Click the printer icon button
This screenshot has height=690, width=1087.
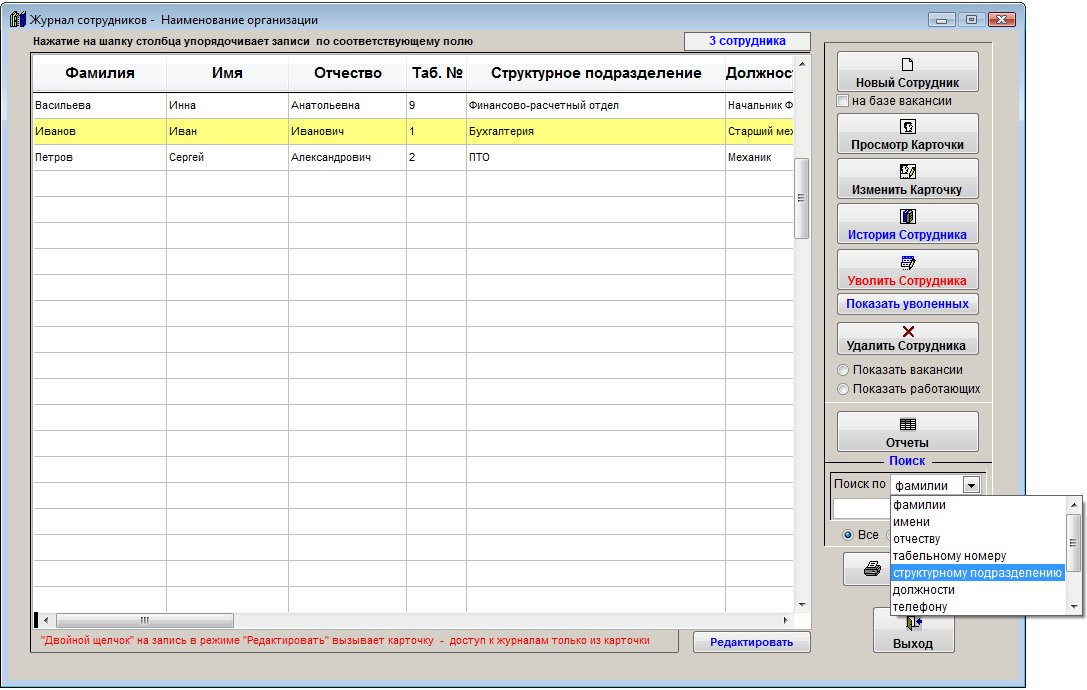tap(871, 568)
